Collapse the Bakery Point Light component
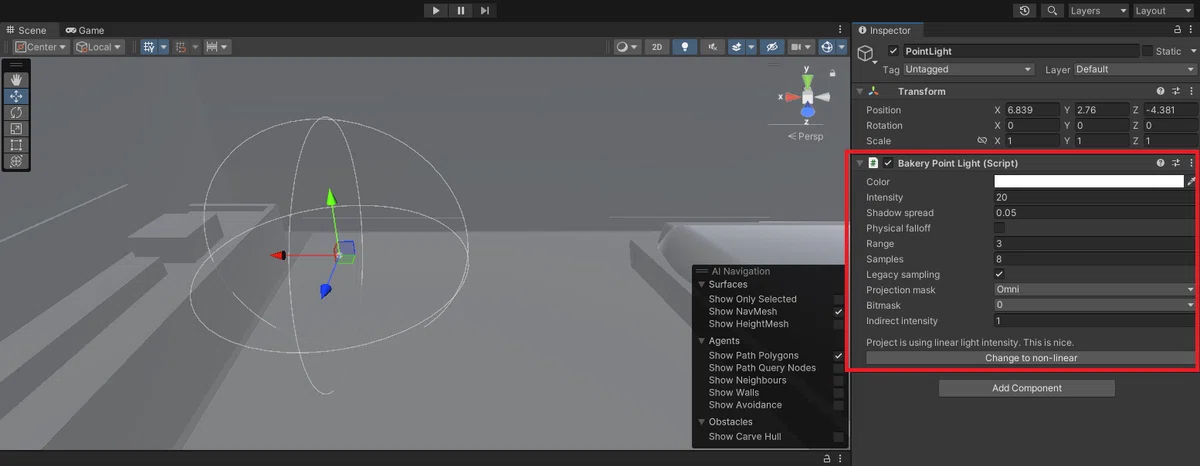Viewport: 1200px width, 466px height. (x=860, y=162)
